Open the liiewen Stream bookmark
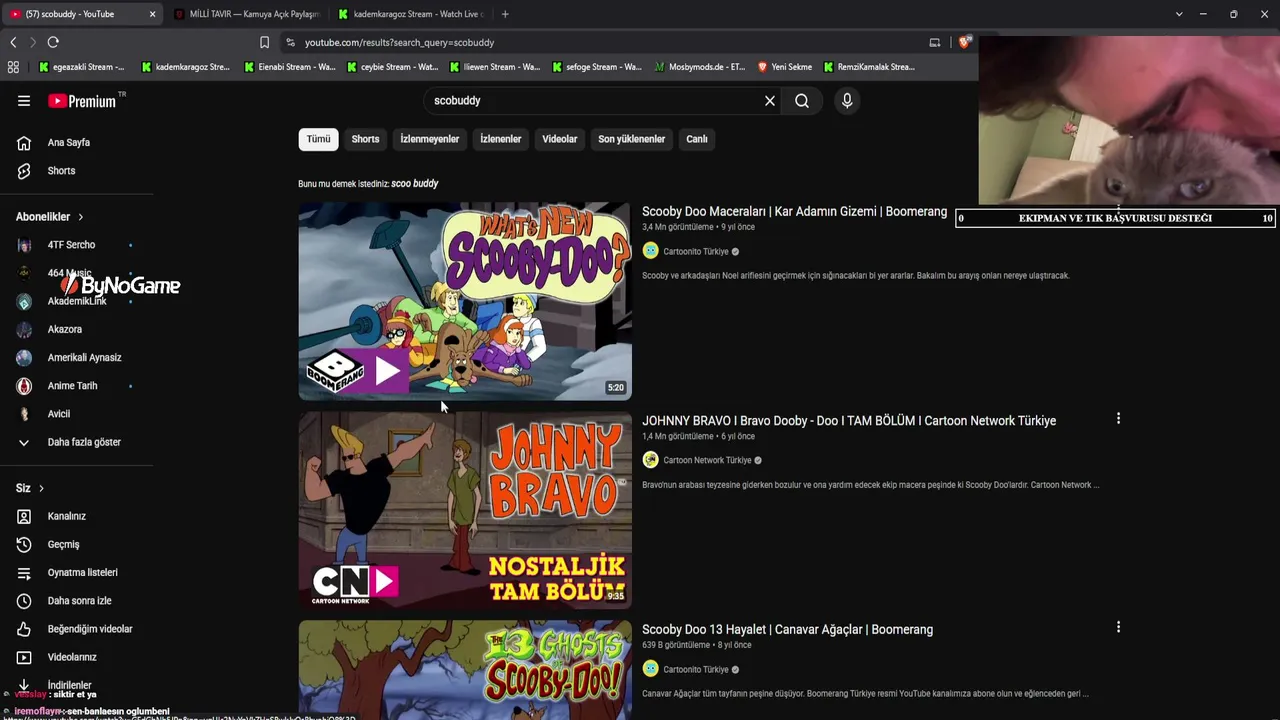 [495, 67]
